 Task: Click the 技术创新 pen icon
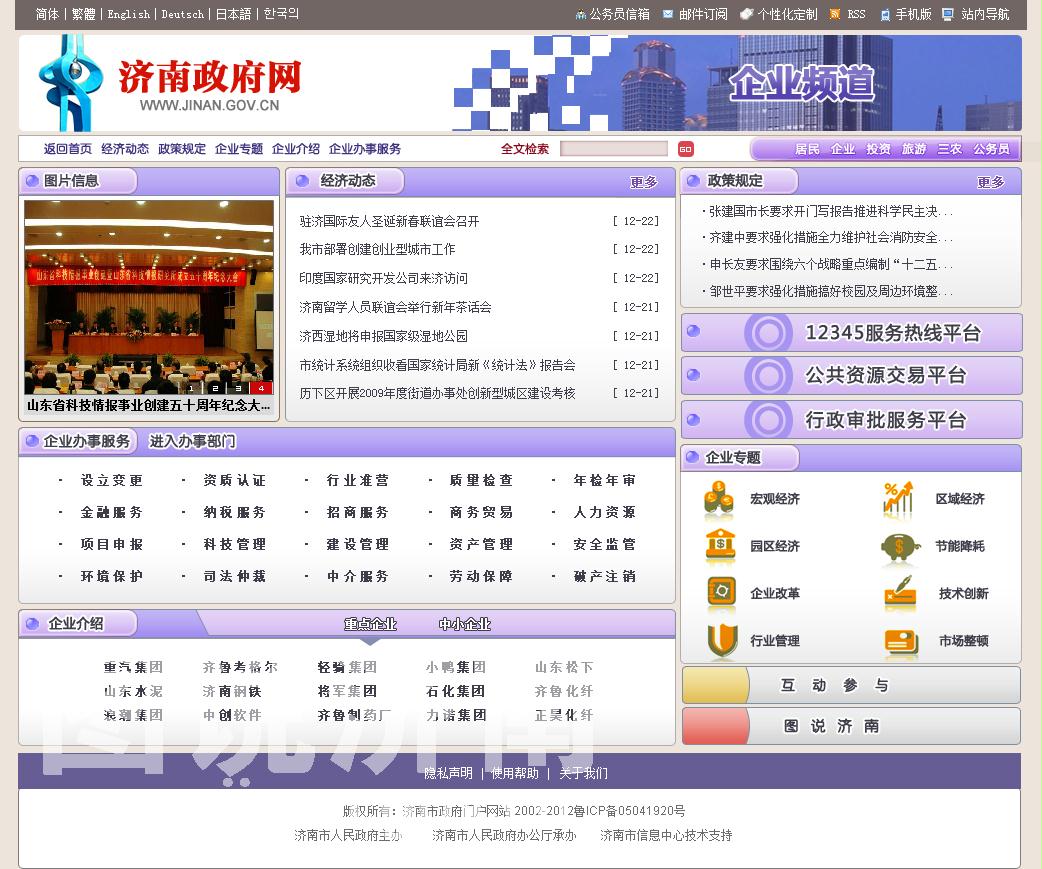[900, 593]
